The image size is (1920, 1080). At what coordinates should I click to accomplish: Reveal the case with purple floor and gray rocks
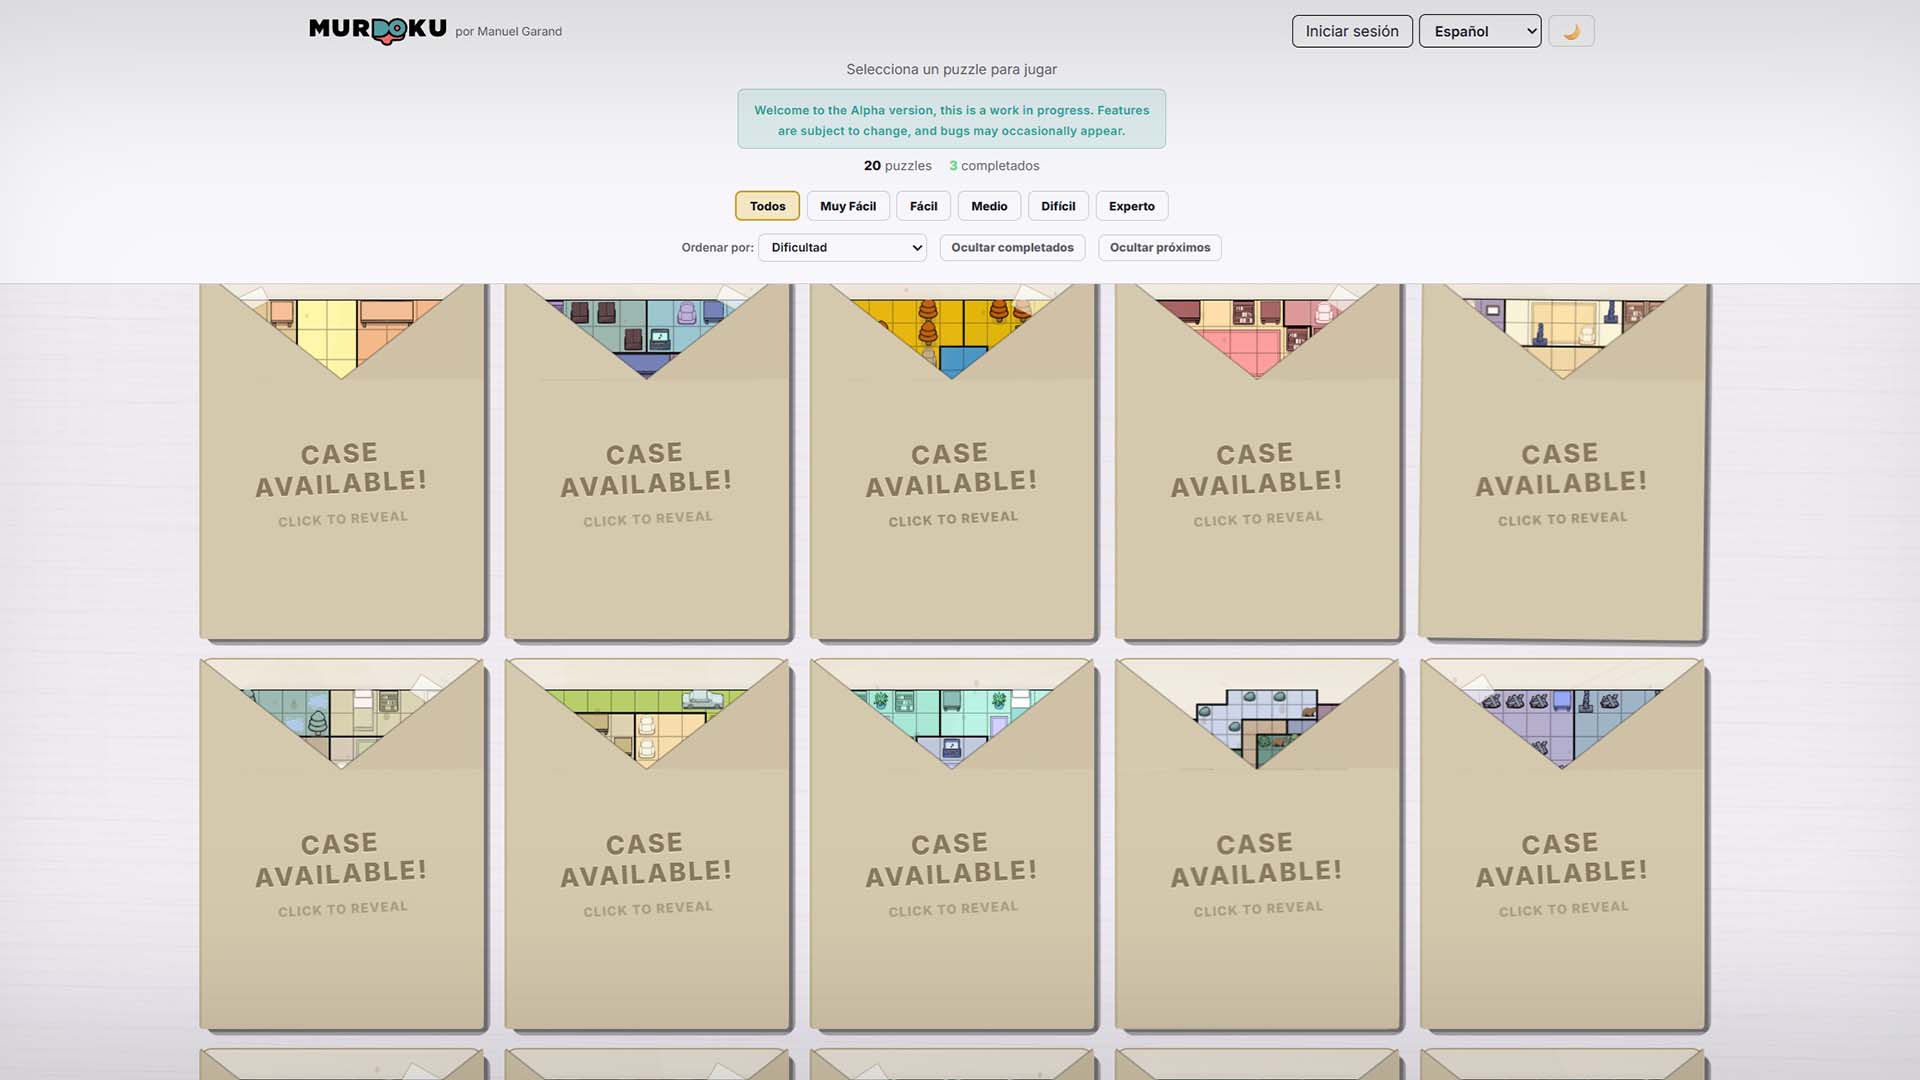1562,844
